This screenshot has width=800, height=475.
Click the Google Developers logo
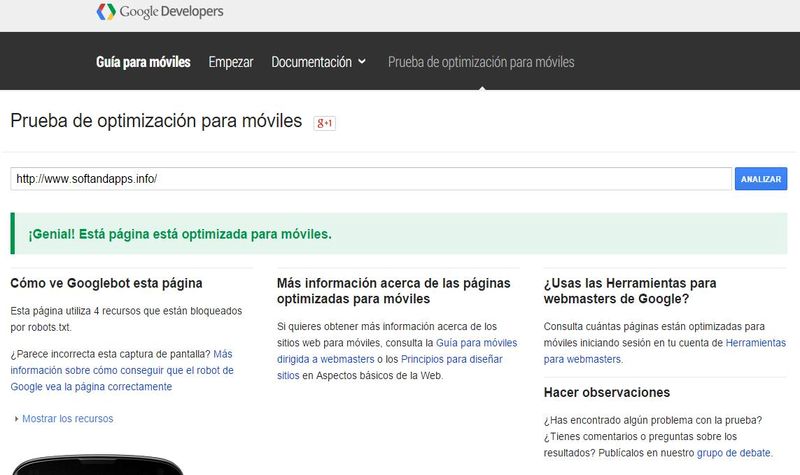click(160, 11)
